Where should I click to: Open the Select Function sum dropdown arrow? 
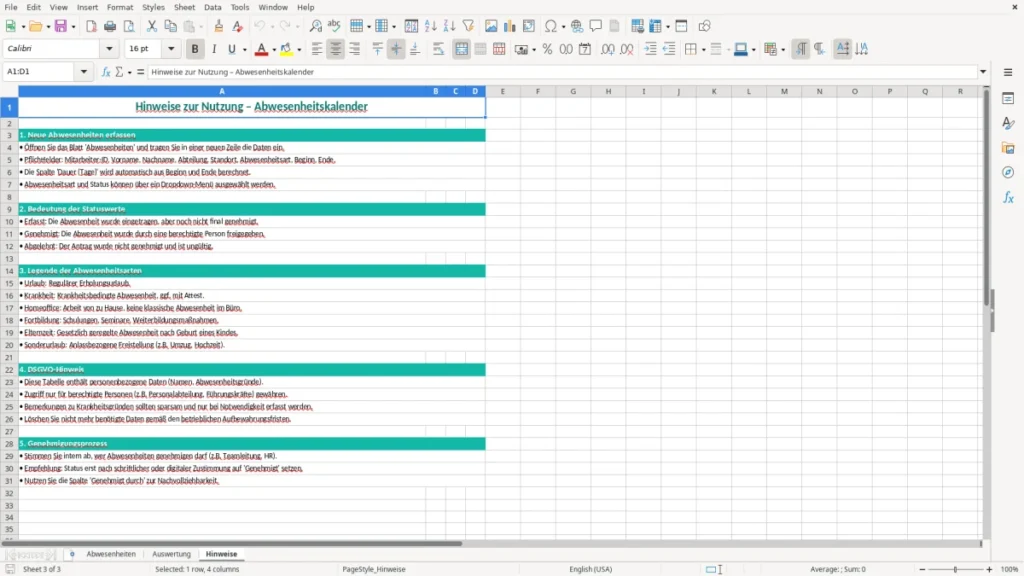[129, 72]
